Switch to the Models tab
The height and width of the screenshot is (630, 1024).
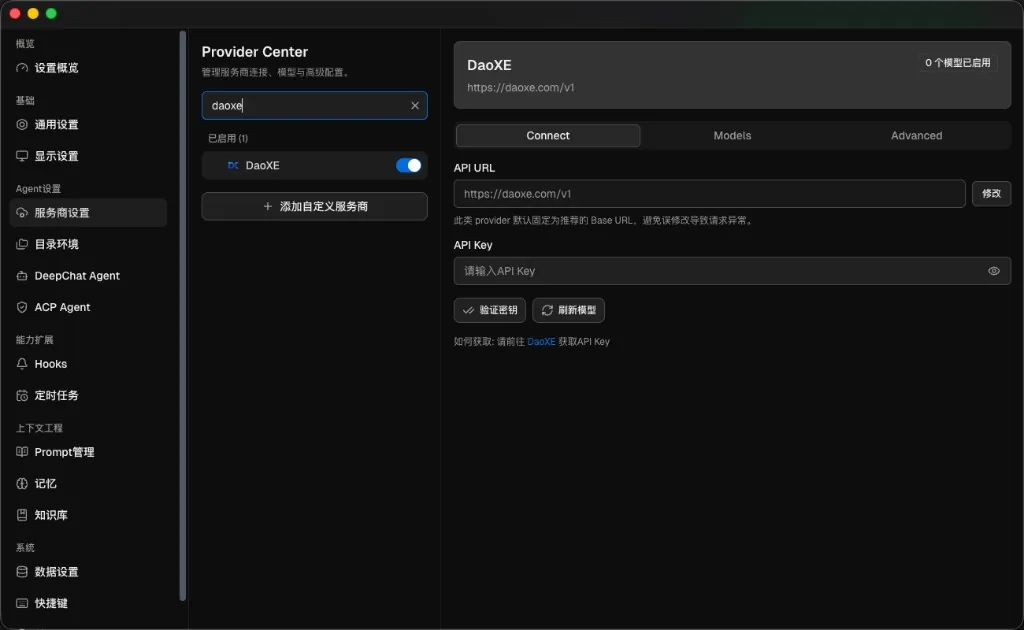click(x=732, y=136)
